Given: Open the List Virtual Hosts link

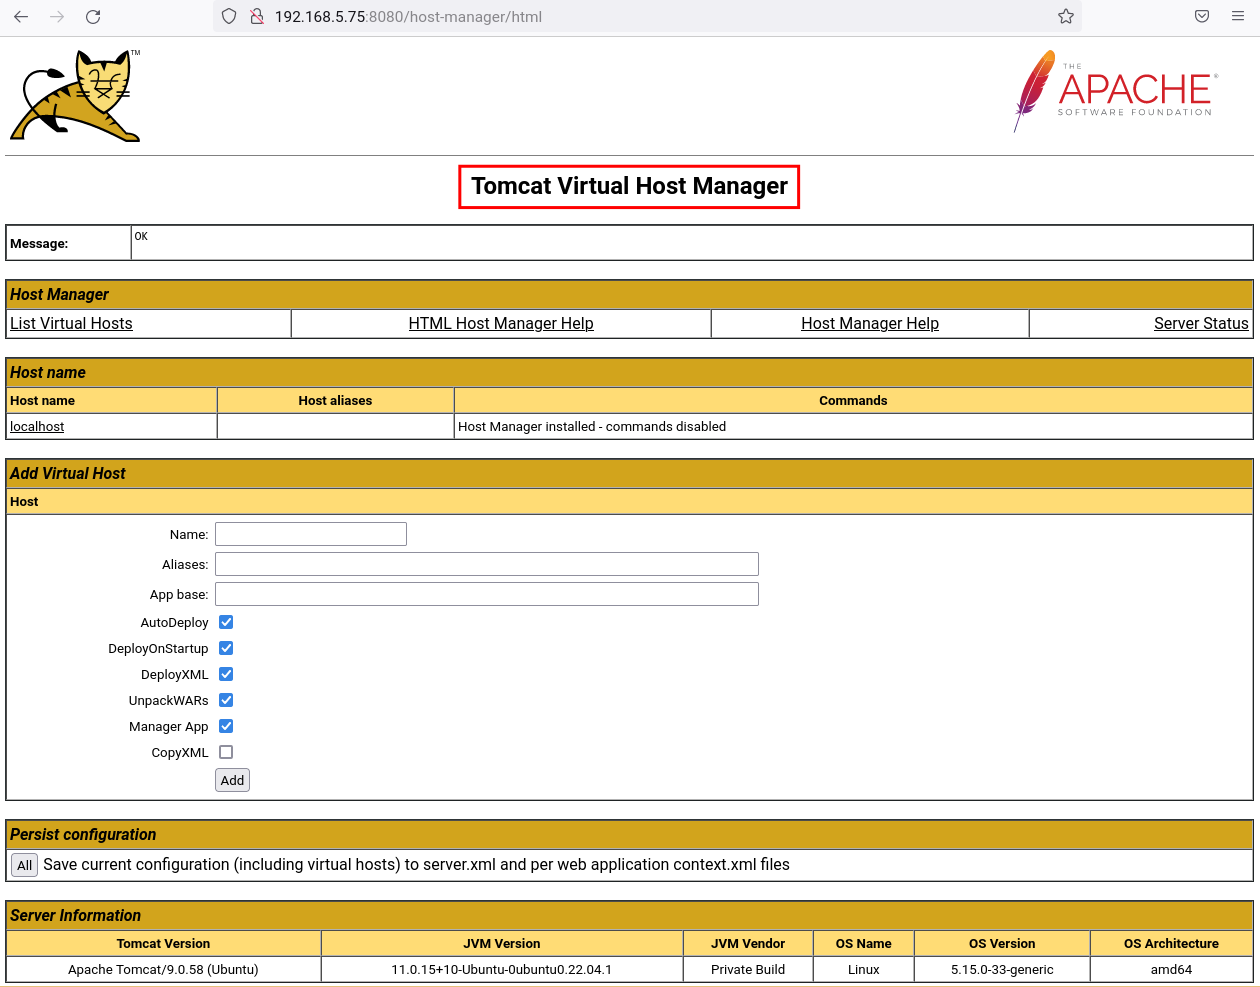Looking at the screenshot, I should [x=71, y=323].
